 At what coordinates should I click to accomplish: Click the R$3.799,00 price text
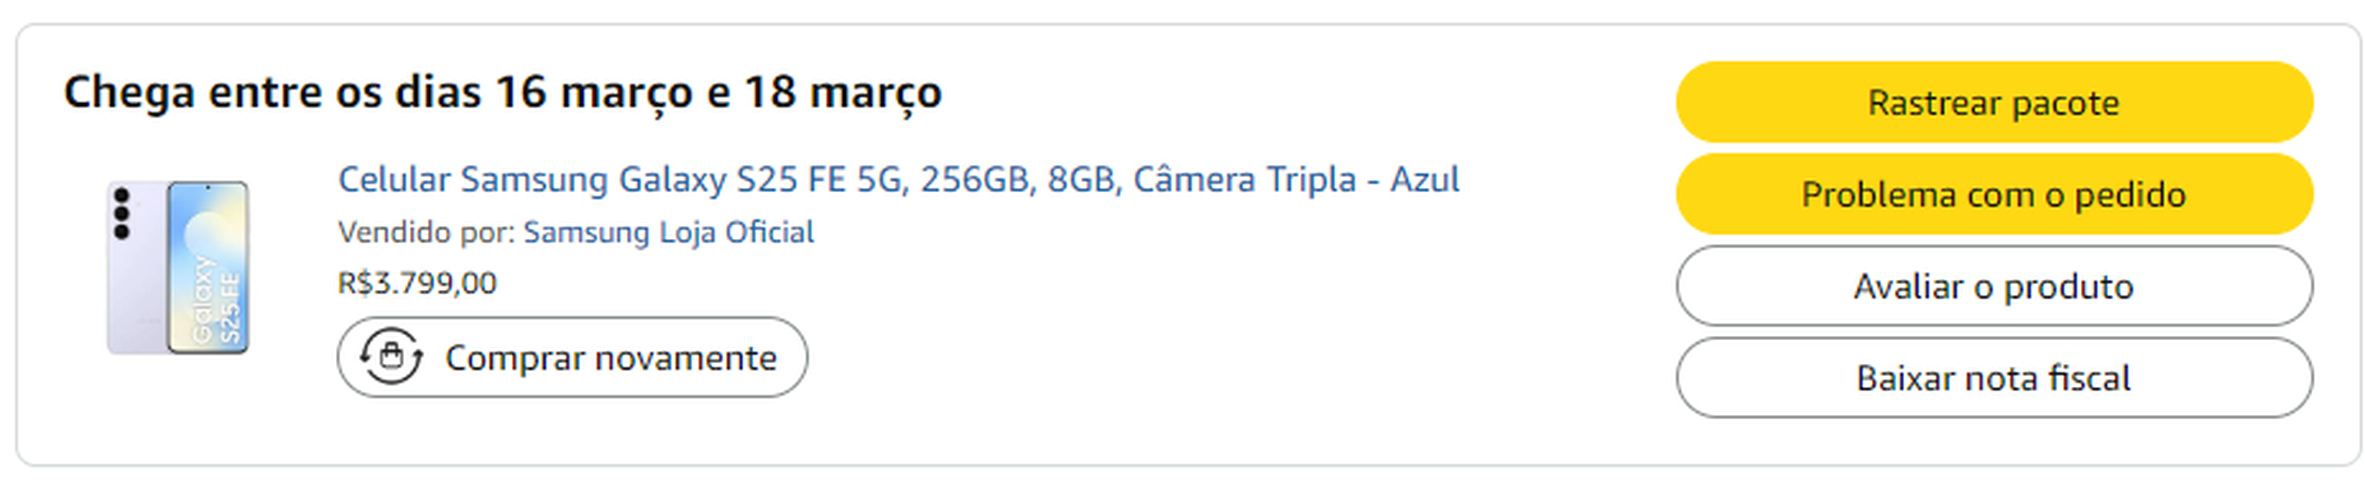coord(417,283)
